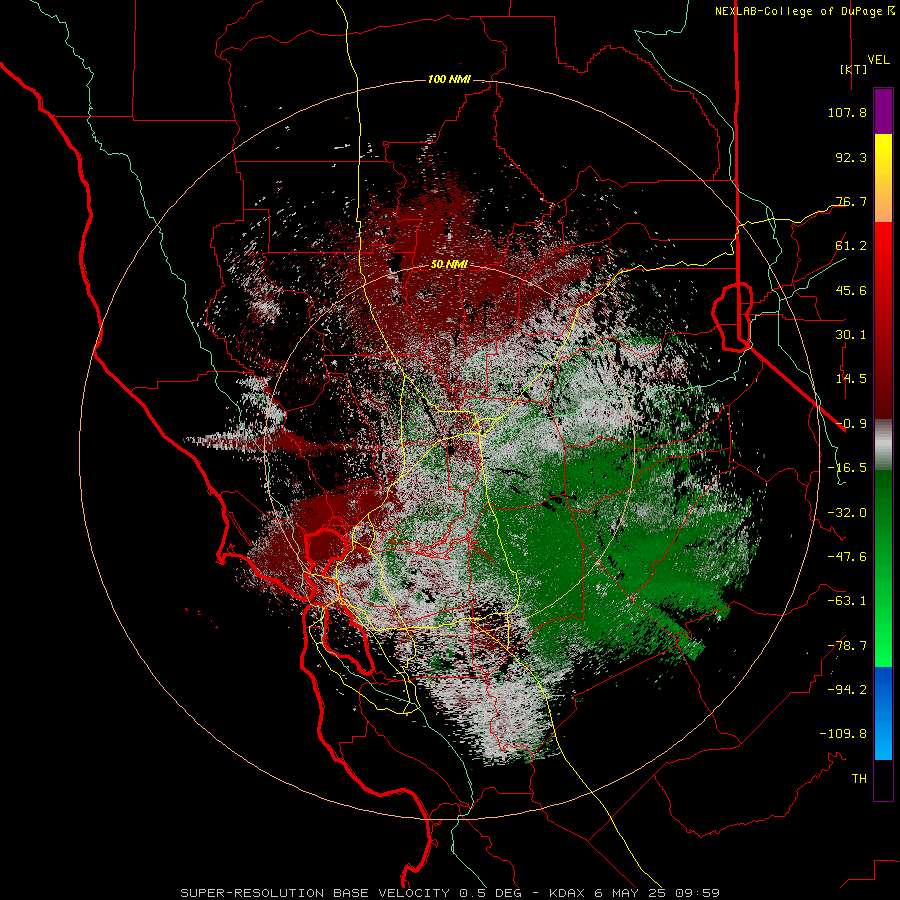The image size is (900, 900).
Task: Click the TH label in the legend
Action: (859, 779)
